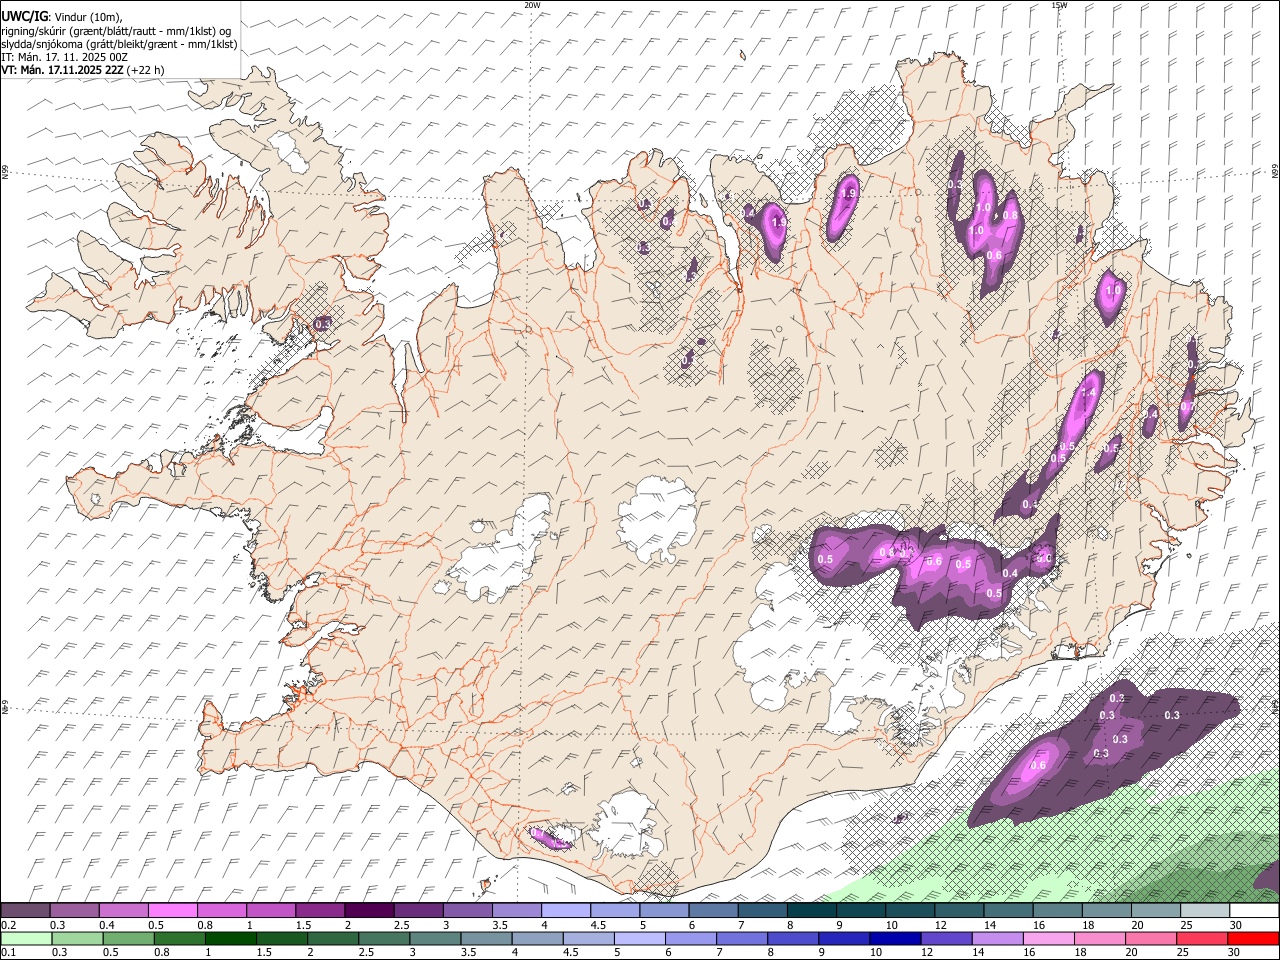Select the 9 blue swatch in the lower legend

(x=844, y=939)
